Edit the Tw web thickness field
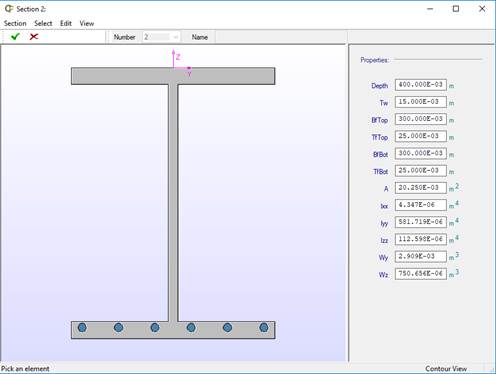 421,102
